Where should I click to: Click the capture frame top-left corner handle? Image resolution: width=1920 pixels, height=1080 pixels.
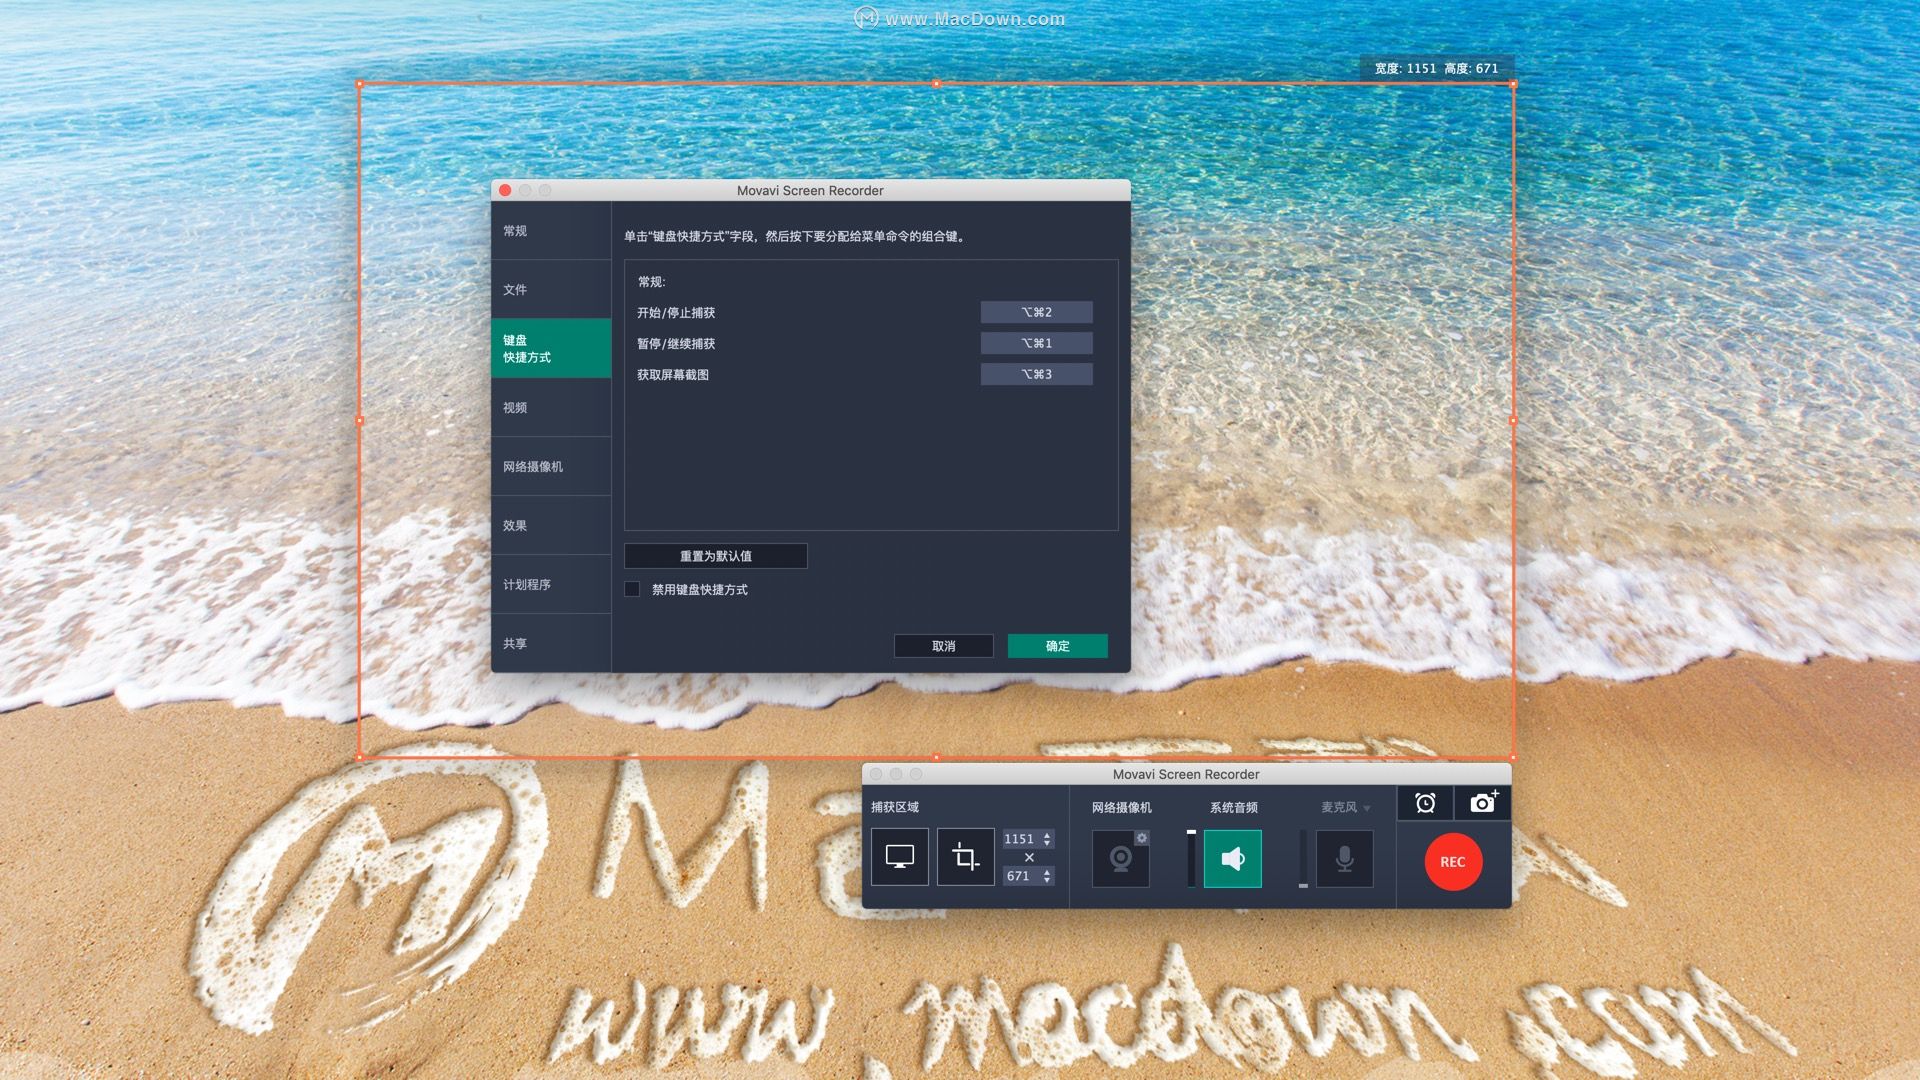pyautogui.click(x=360, y=84)
